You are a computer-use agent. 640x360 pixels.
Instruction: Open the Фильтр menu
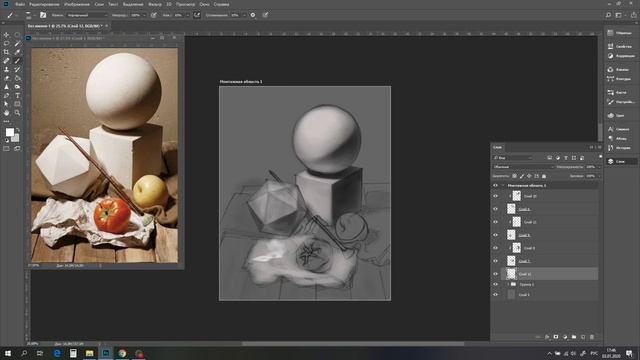point(155,4)
